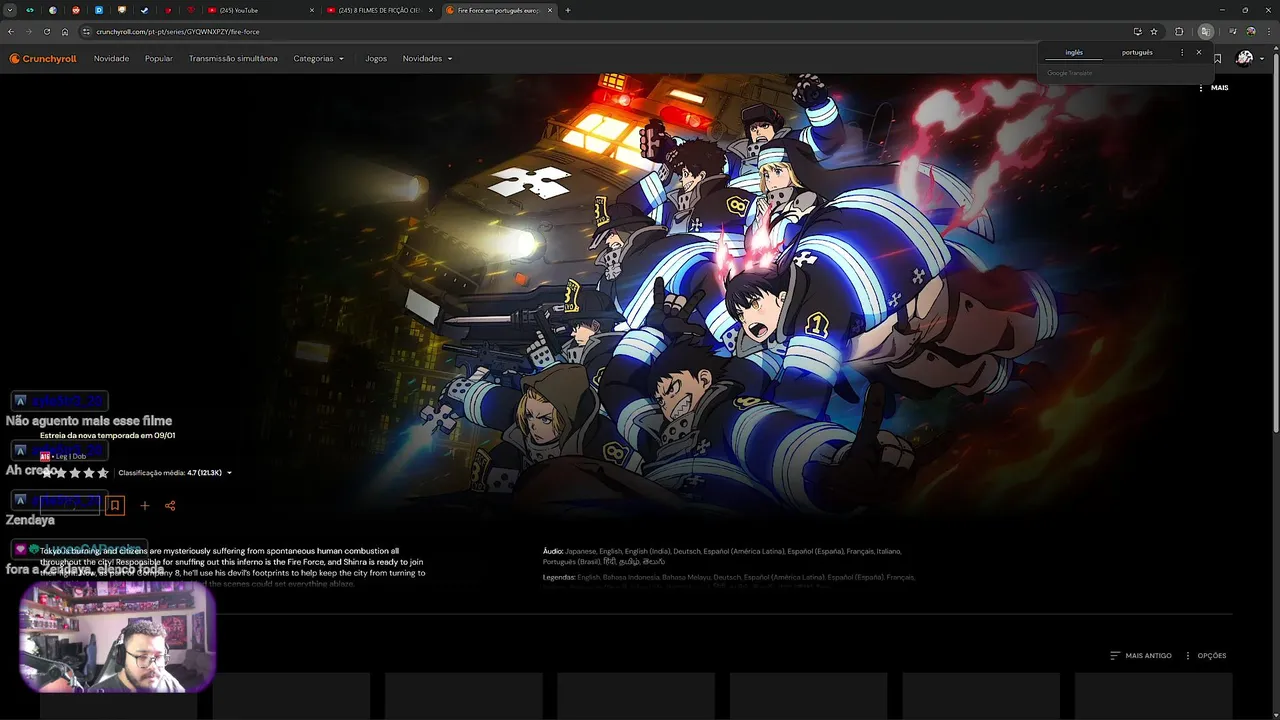Viewport: 1280px width, 720px height.
Task: Click the site info icon beside URL
Action: click(x=87, y=31)
